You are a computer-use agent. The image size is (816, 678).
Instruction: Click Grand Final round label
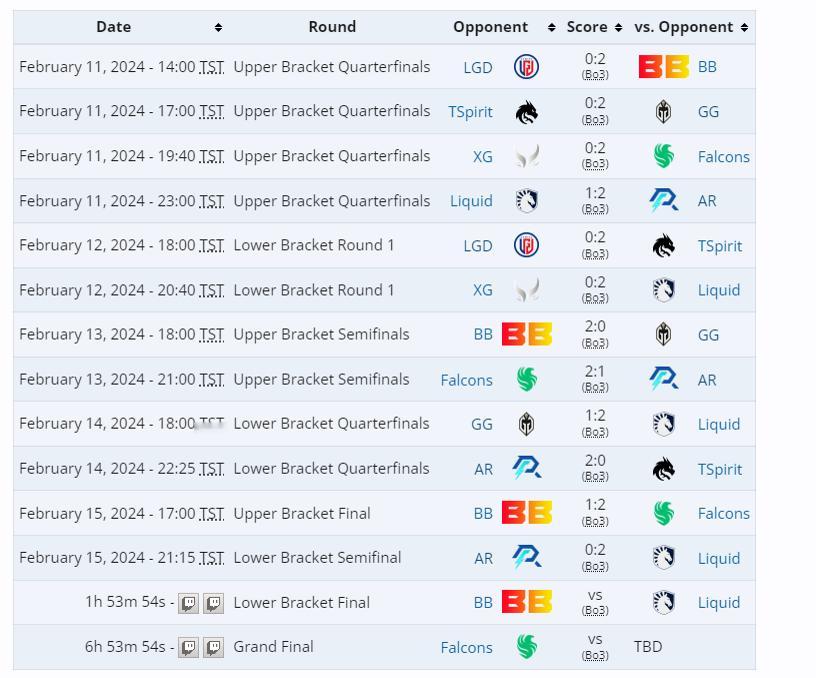[273, 647]
